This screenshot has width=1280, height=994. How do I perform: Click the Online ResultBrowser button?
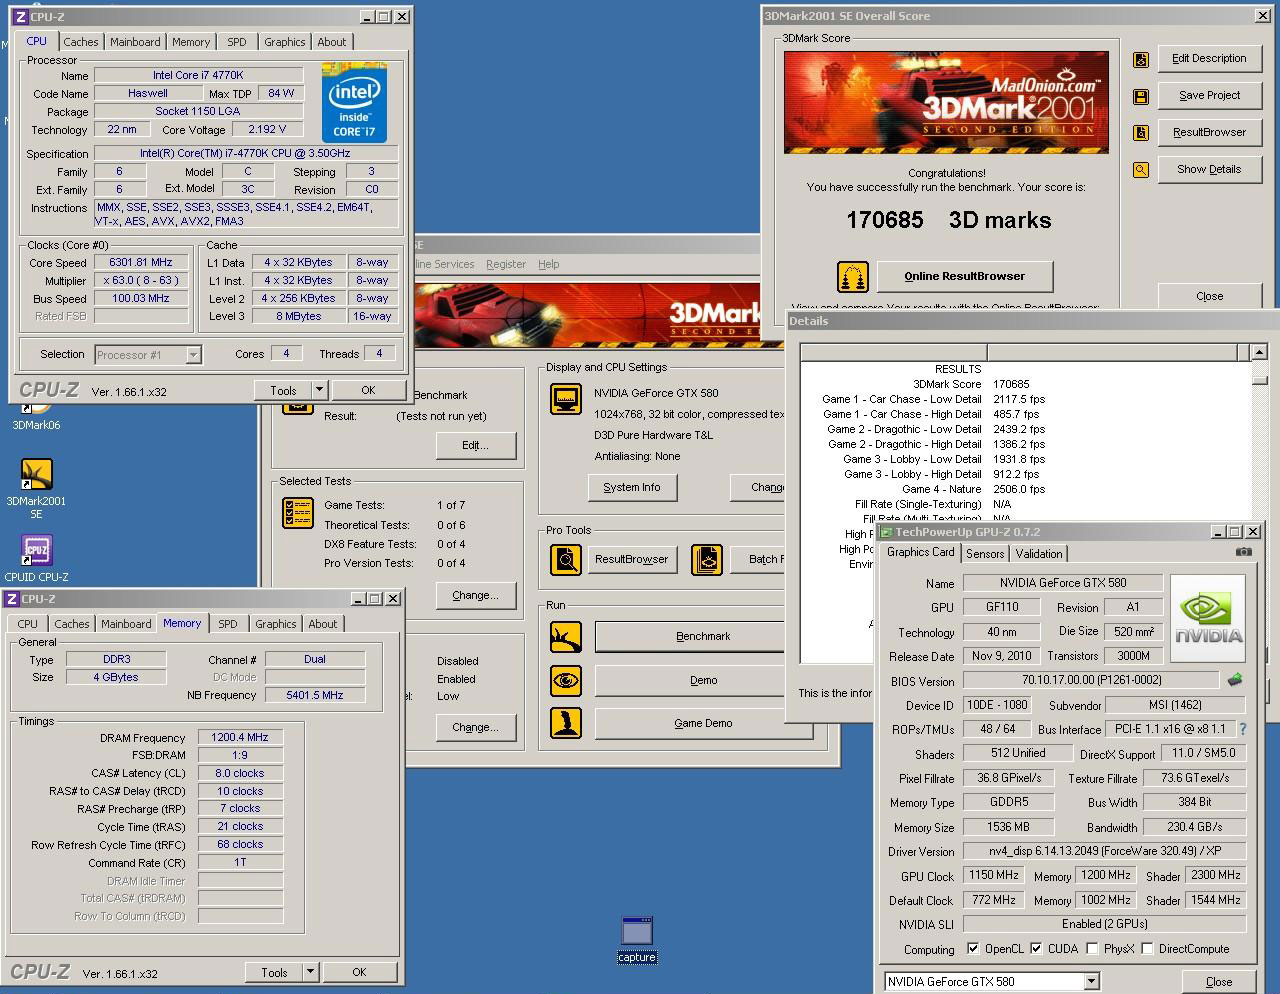[965, 276]
